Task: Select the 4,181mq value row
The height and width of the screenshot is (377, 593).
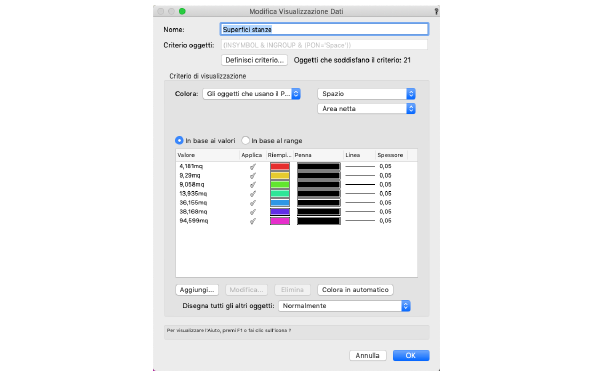Action: tap(296, 166)
